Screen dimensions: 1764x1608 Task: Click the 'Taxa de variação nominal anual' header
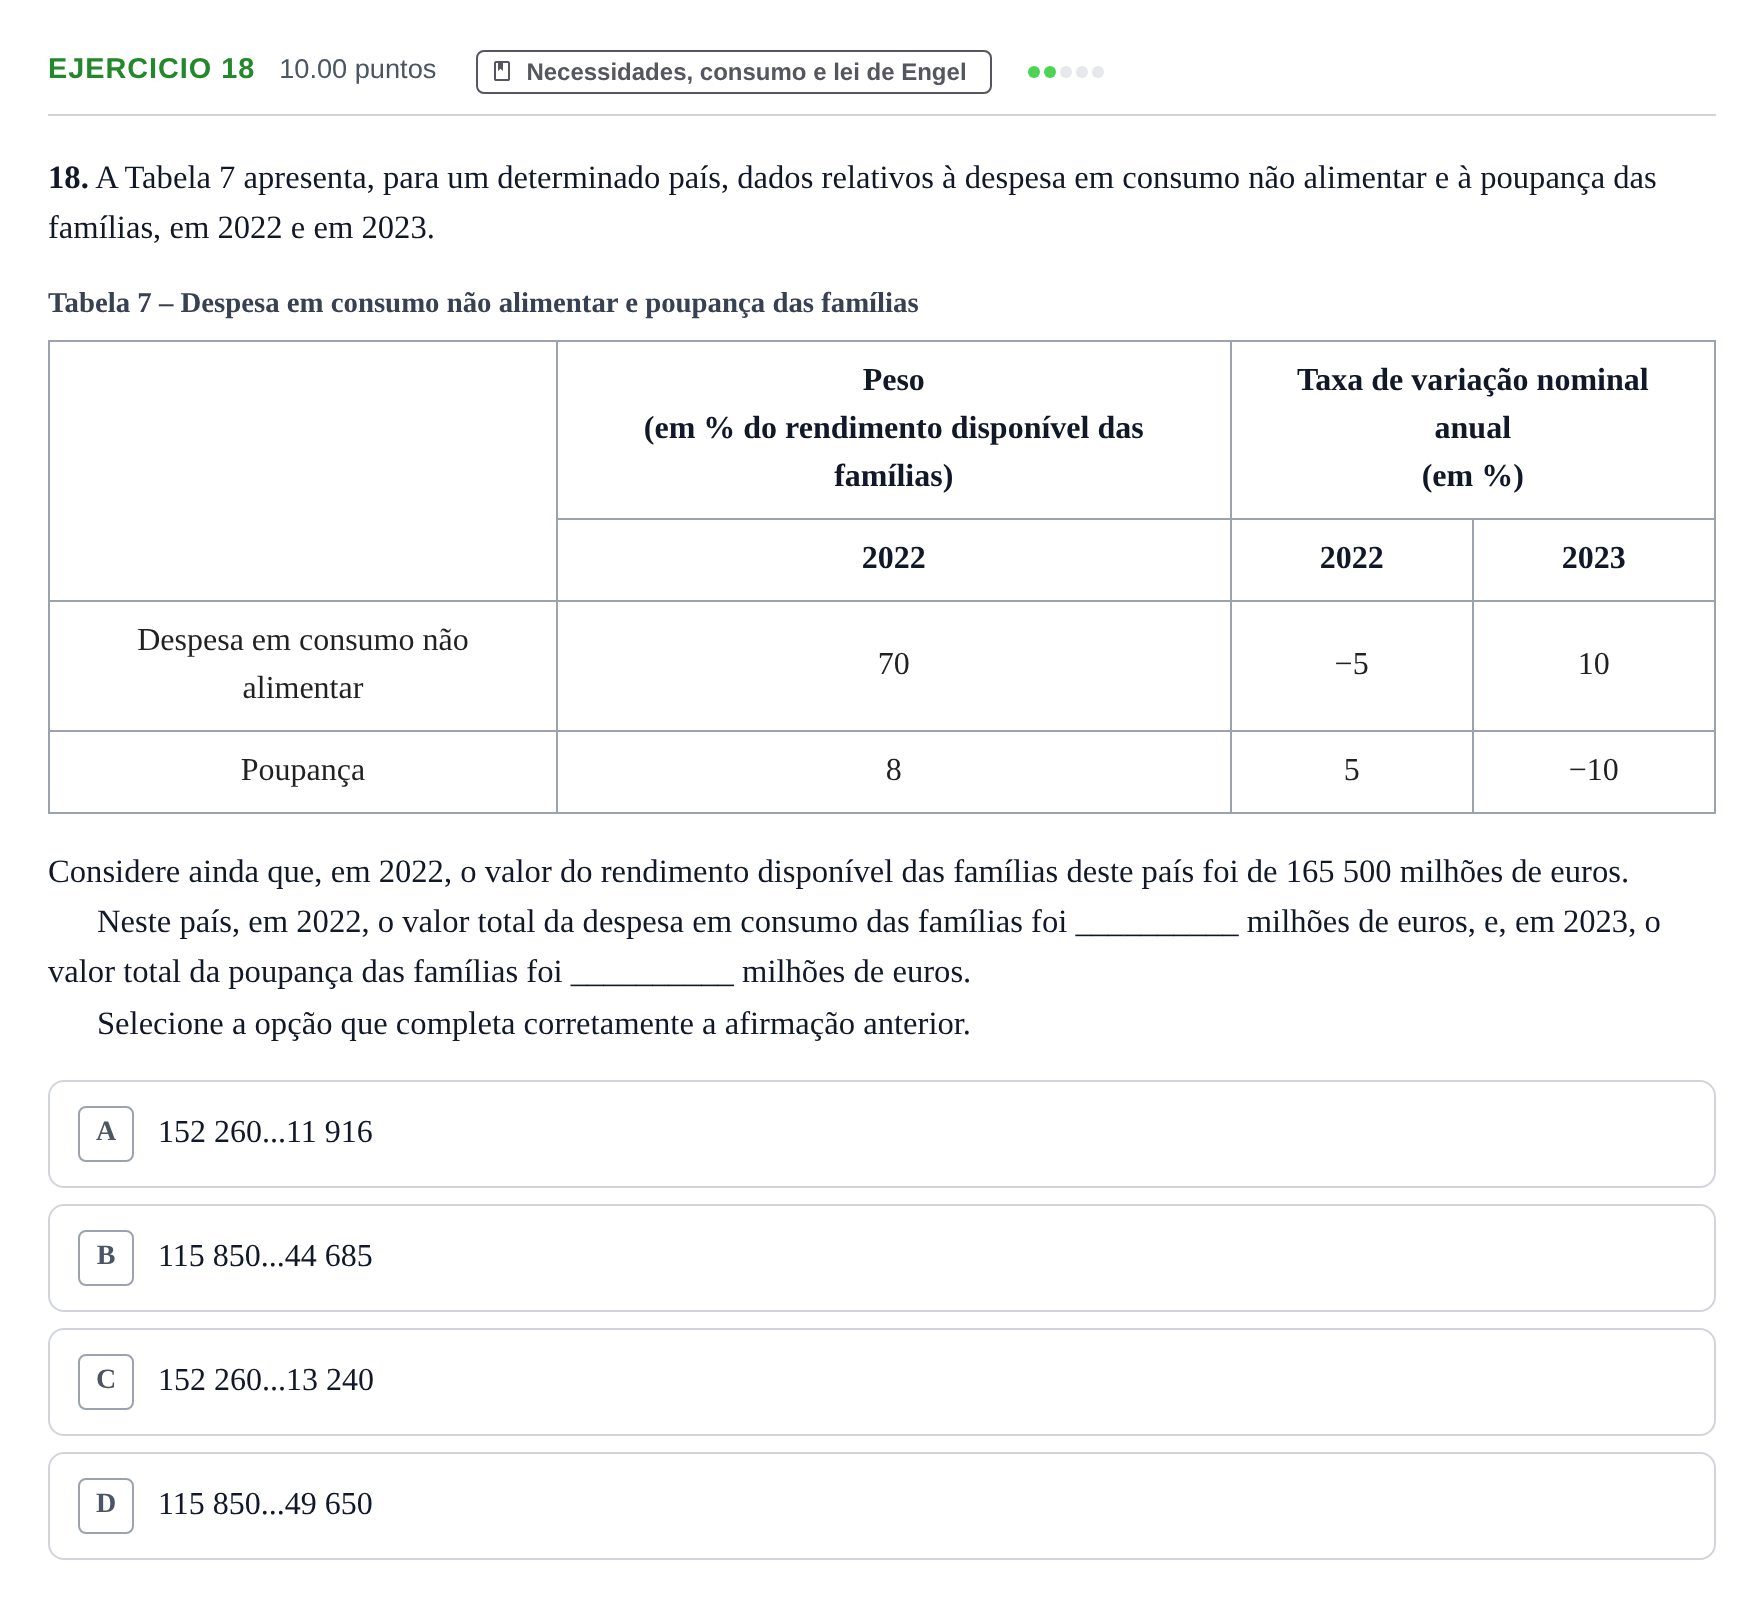click(1473, 429)
